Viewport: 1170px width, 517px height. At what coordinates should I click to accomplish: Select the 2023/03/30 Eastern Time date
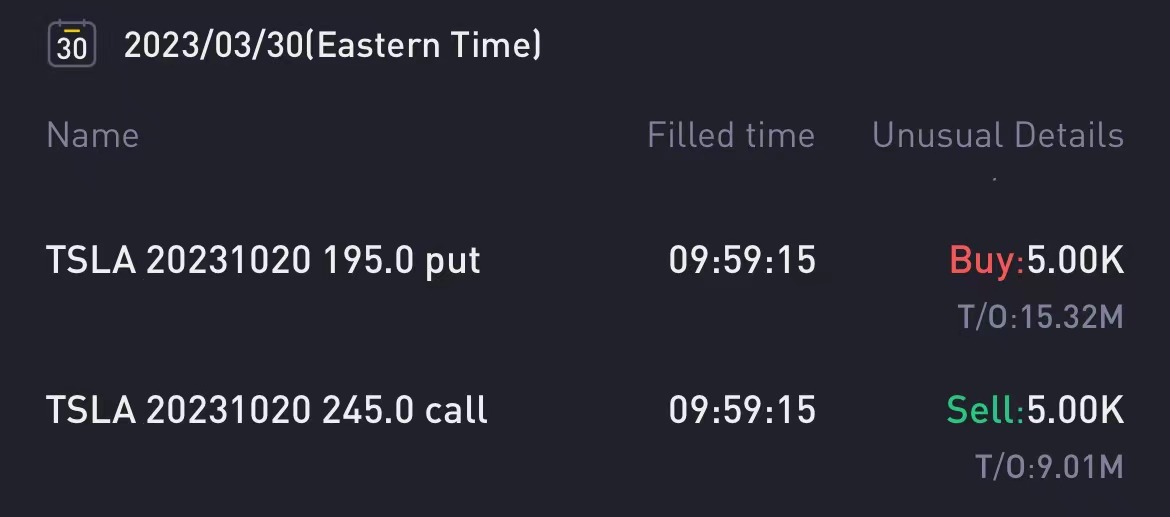point(332,45)
